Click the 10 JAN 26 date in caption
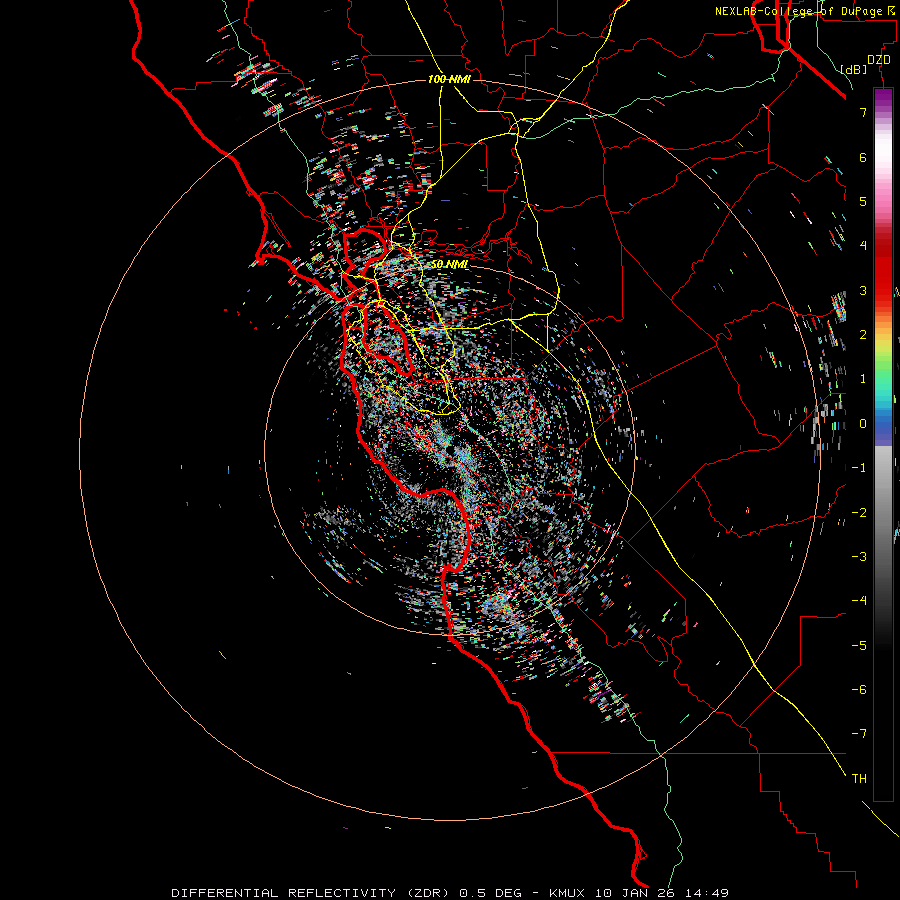Image resolution: width=900 pixels, height=900 pixels. (x=636, y=893)
